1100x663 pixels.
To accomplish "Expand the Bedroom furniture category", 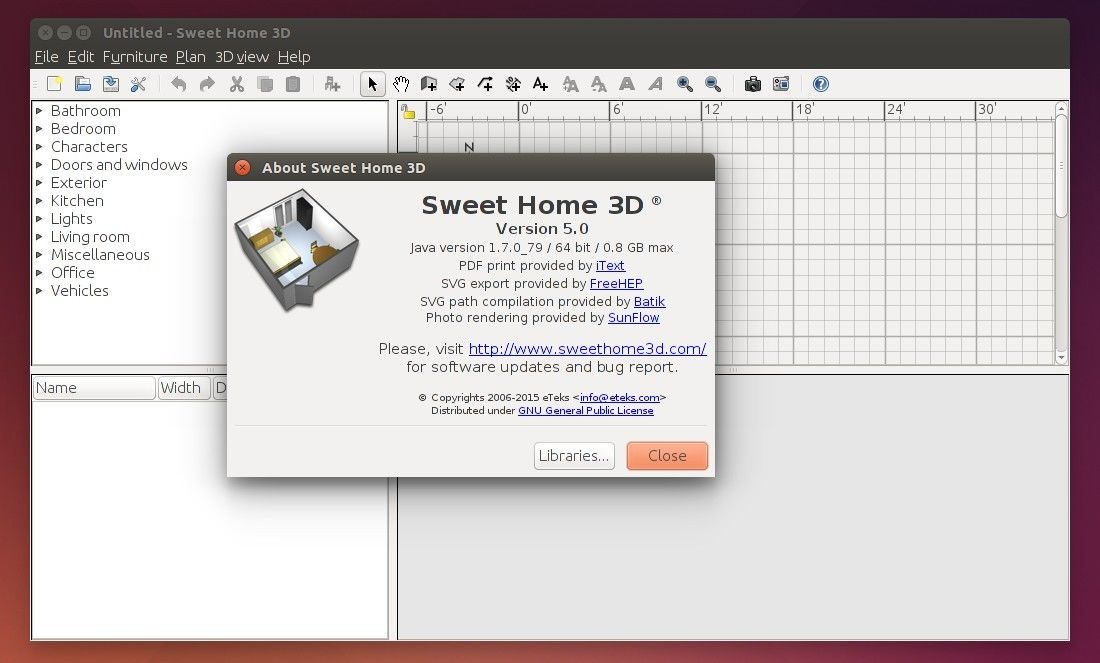I will click(x=39, y=128).
